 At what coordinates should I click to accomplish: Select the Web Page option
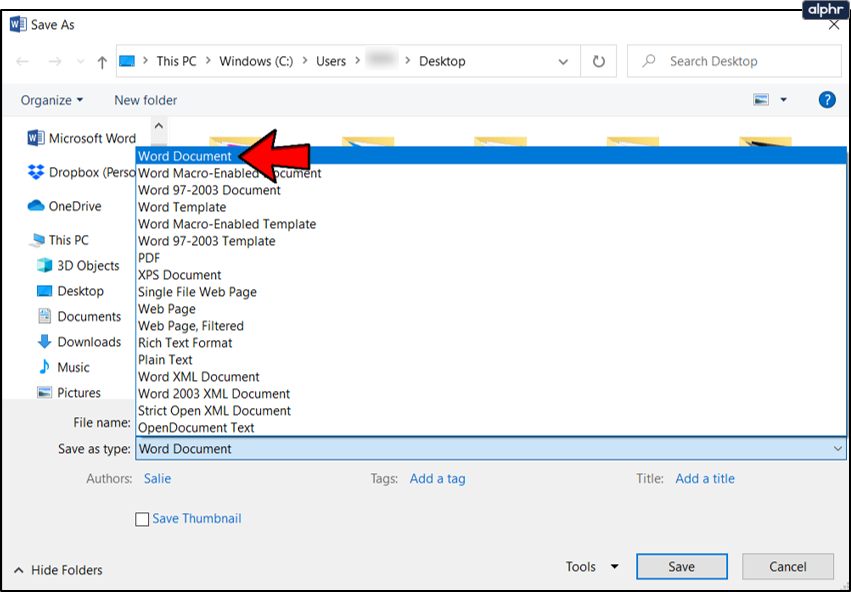491,309
